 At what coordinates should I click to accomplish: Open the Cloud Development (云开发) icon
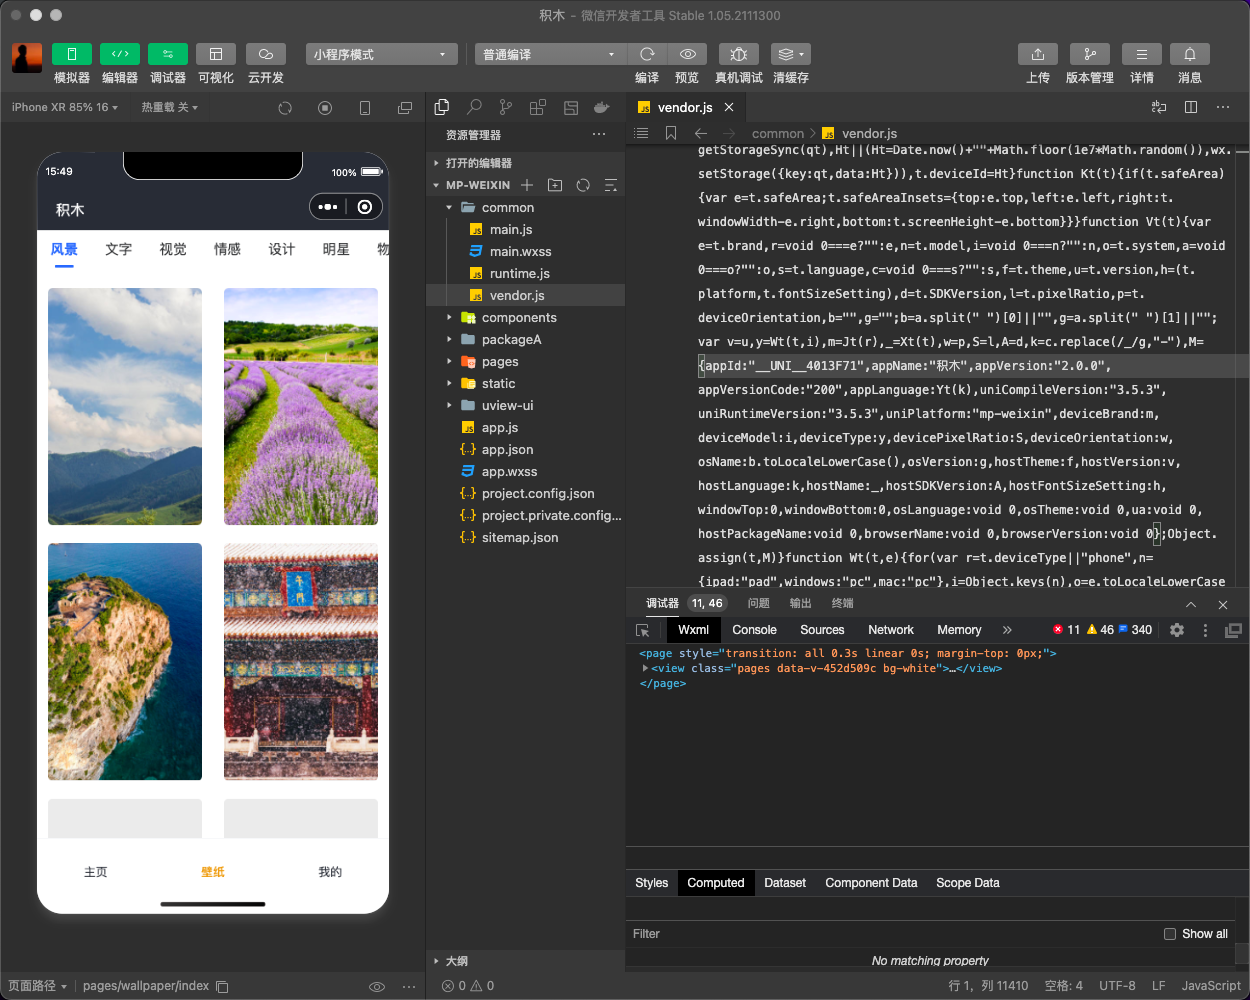pos(265,54)
